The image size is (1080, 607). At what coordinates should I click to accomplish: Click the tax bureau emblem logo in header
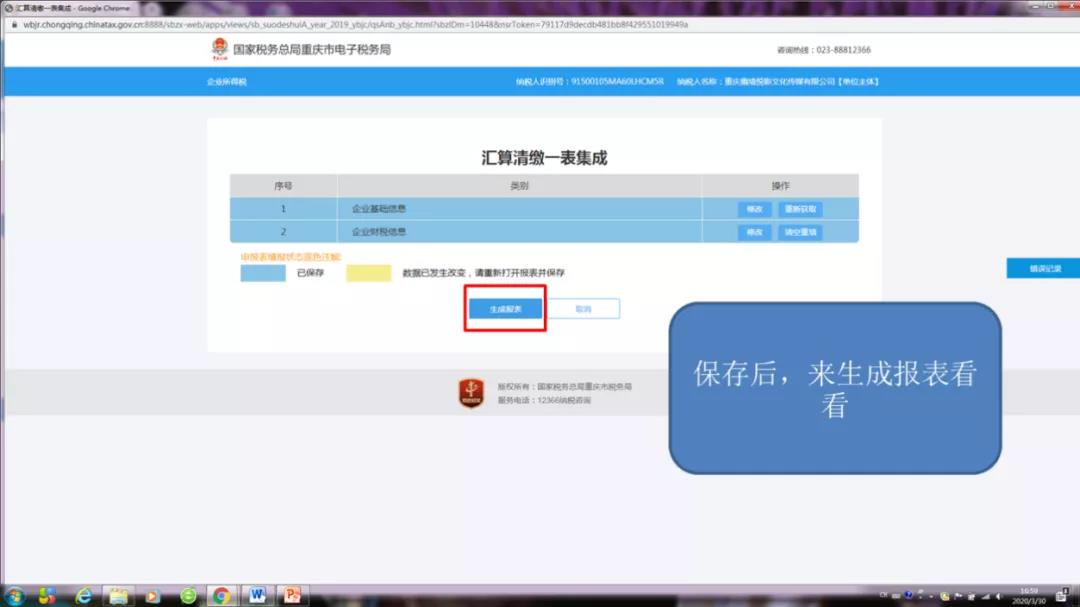click(219, 49)
